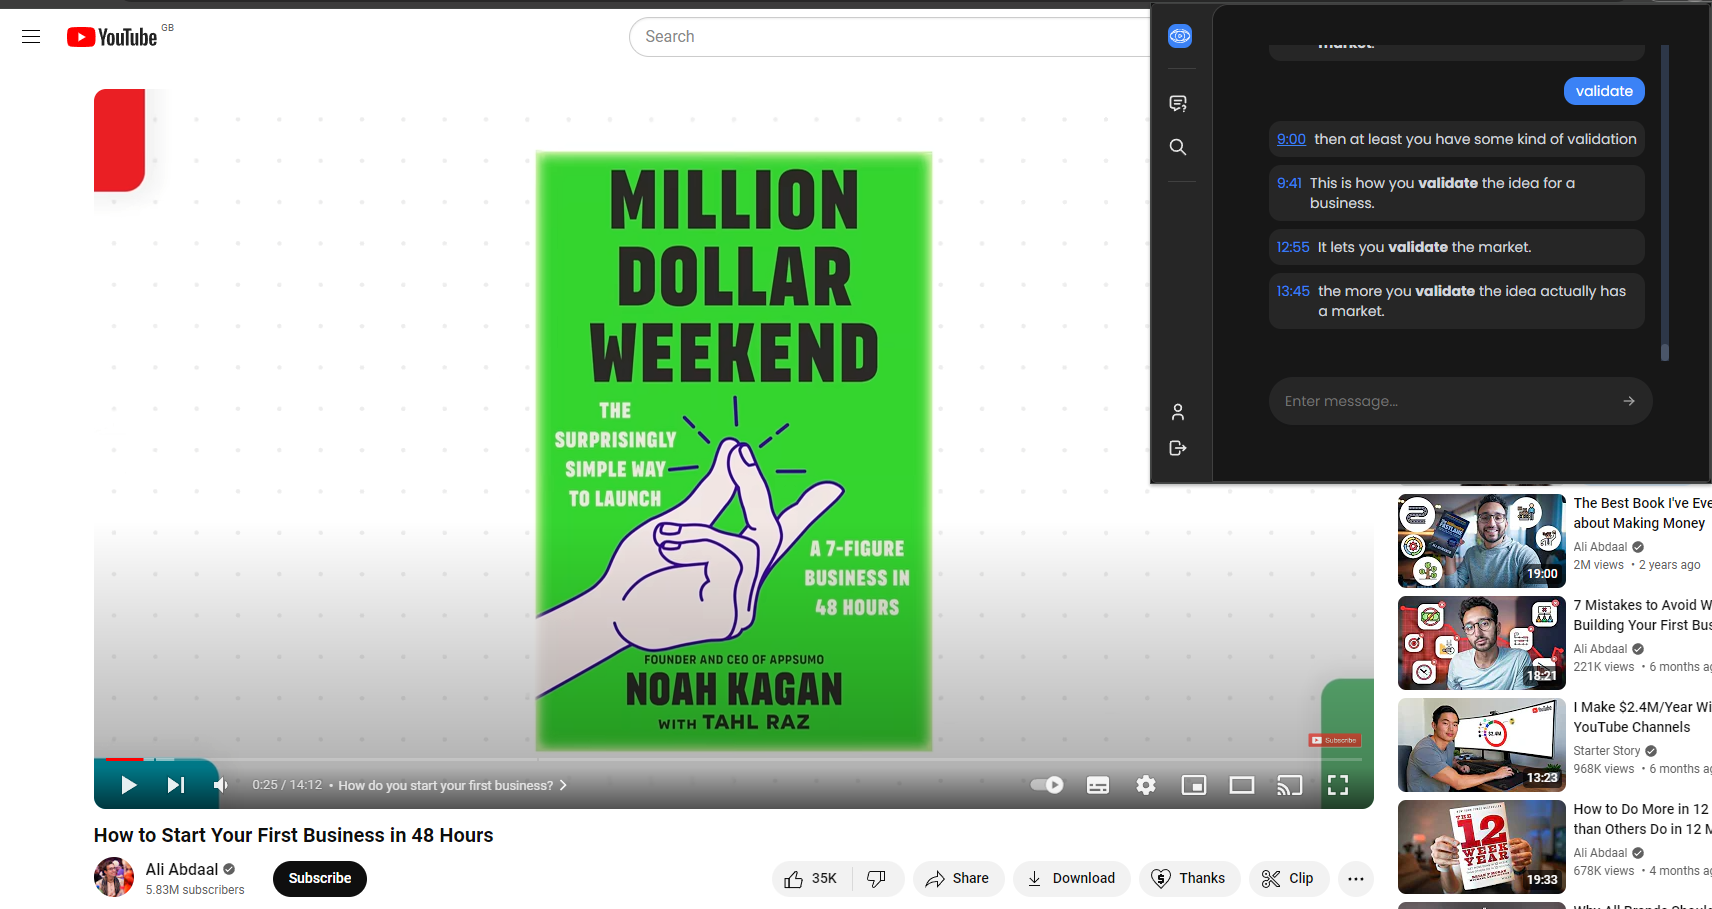Jump to timestamp 9:41 in transcript results
The height and width of the screenshot is (909, 1712).
(1289, 183)
